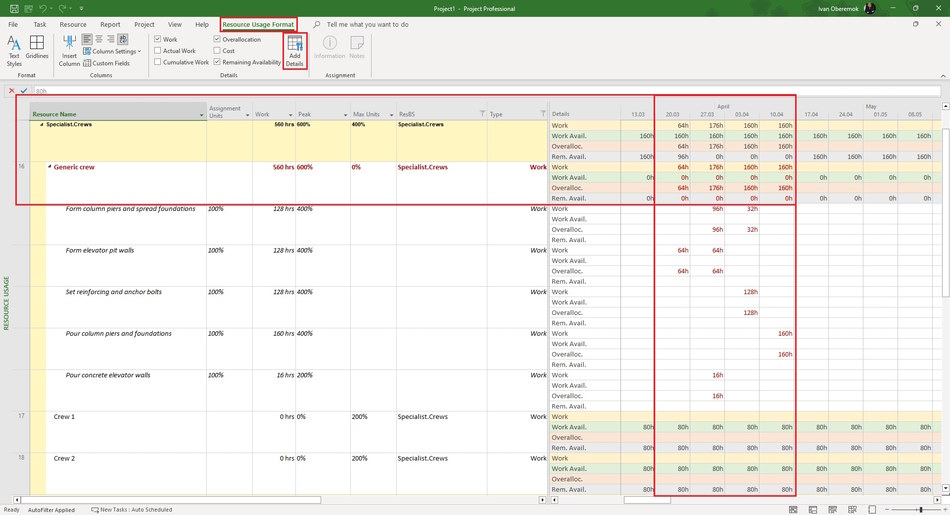
Task: Align column text left
Action: (x=87, y=39)
